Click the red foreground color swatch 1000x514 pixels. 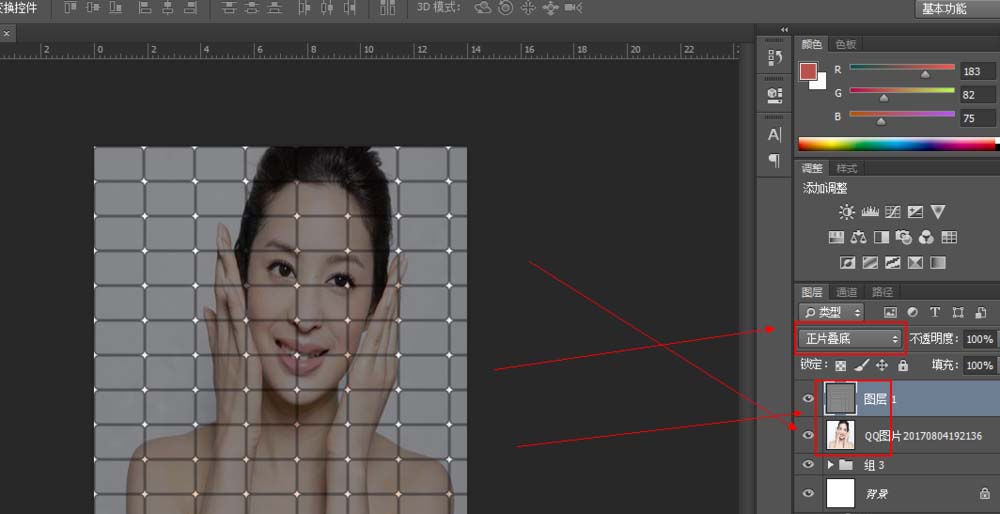tap(808, 72)
